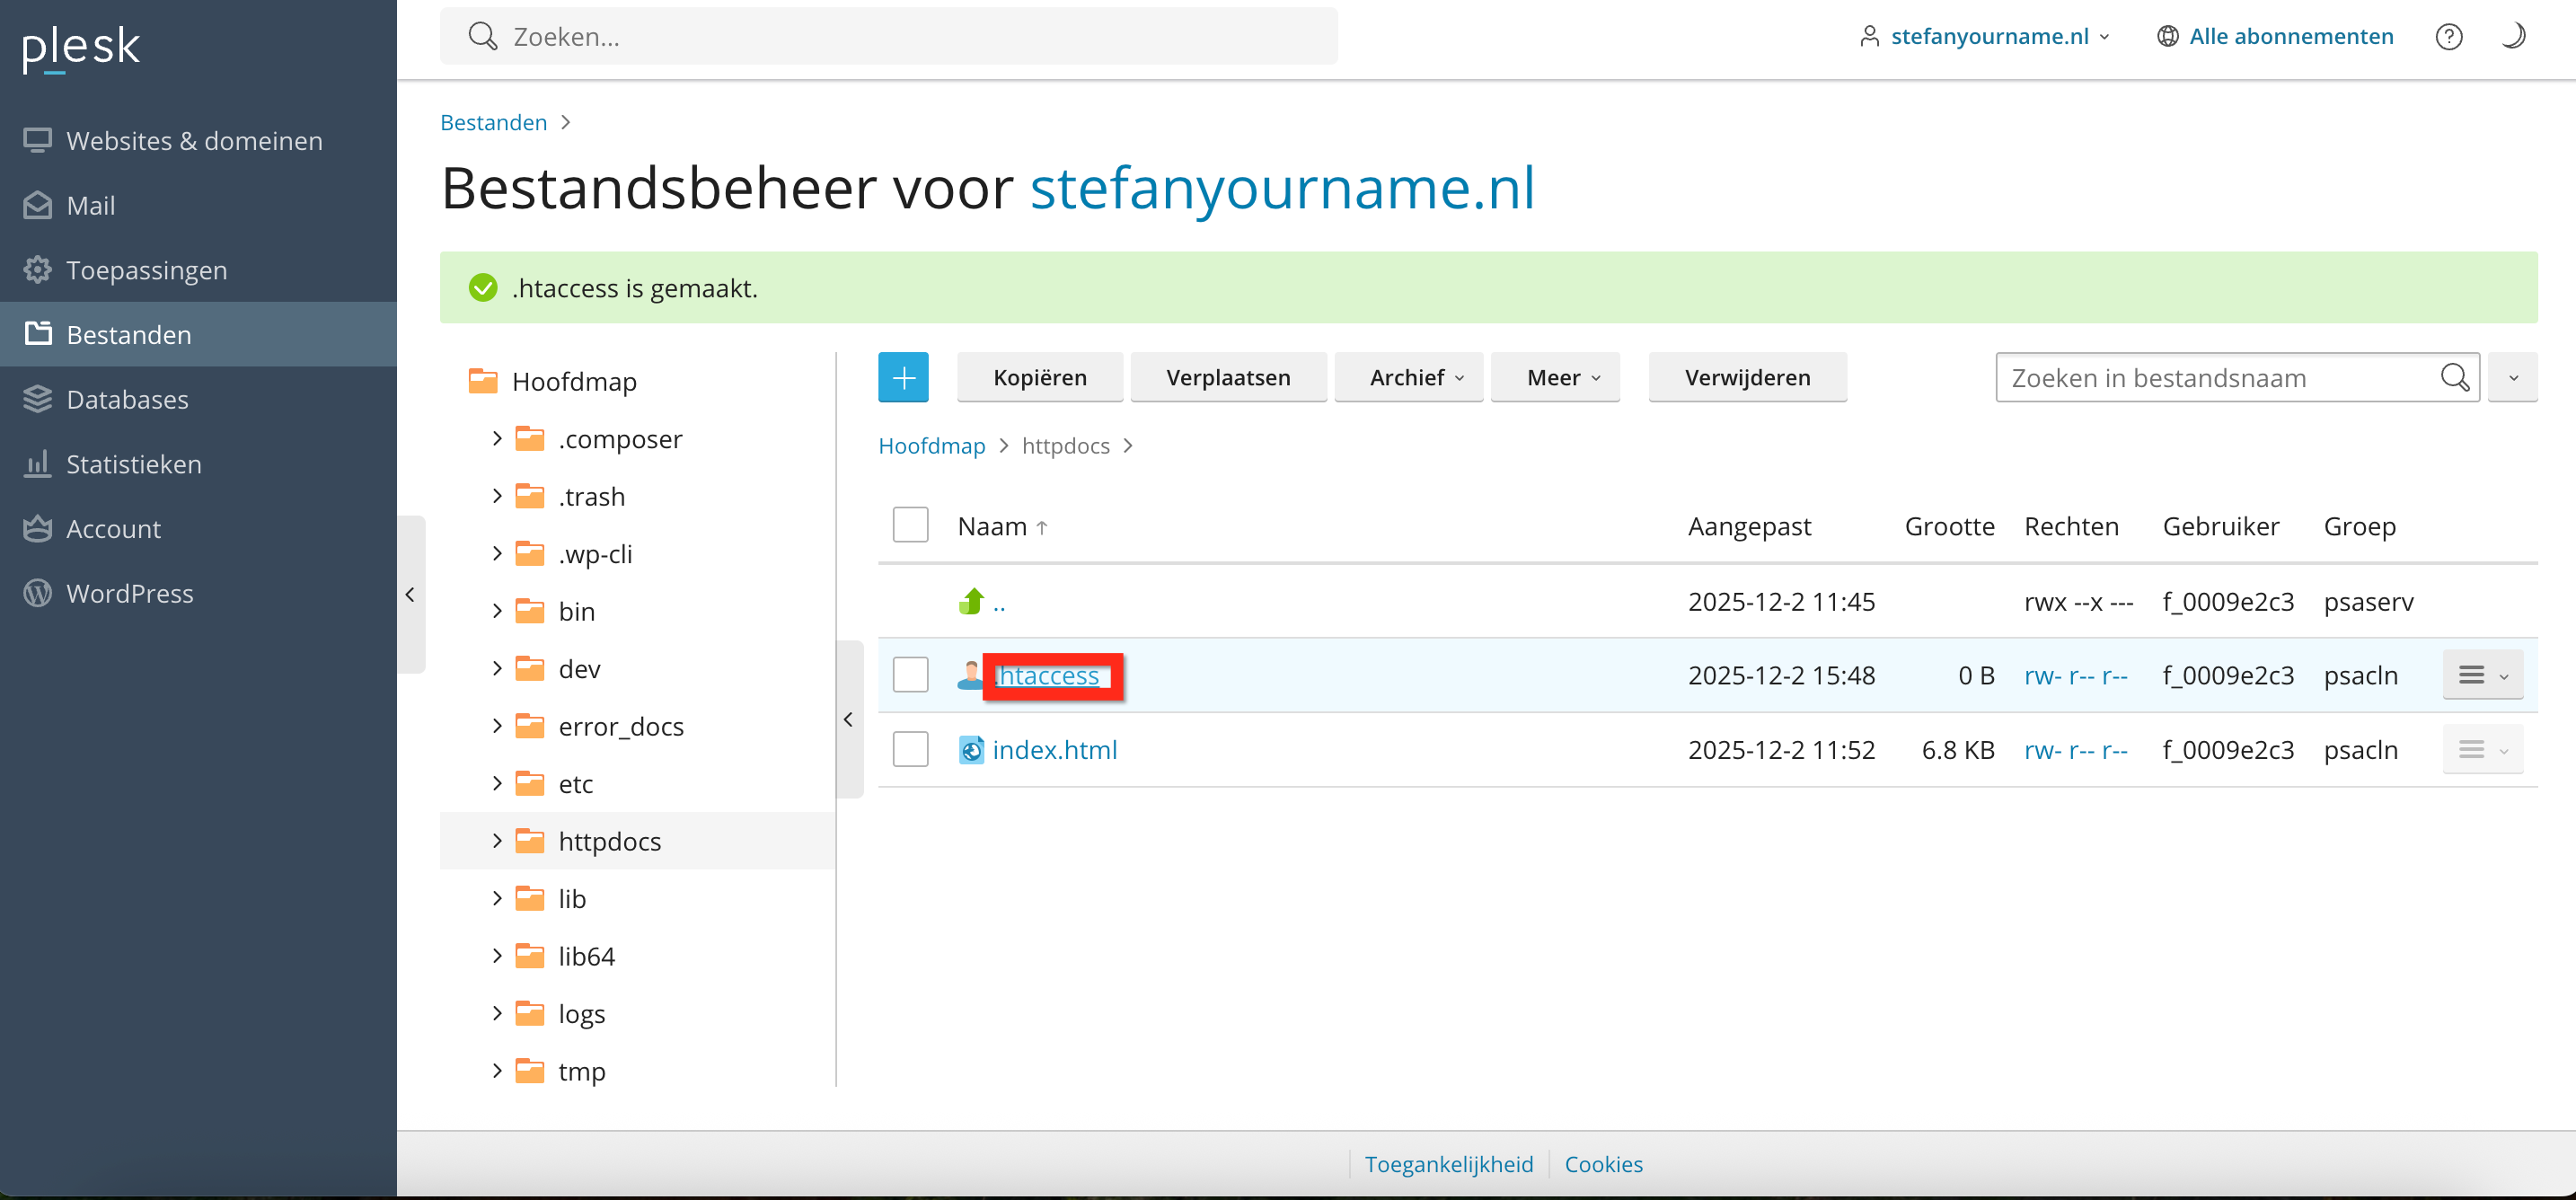Screen dimensions: 2576x1200
Task: Tick the select-all checkbox beside Naam
Action: point(910,525)
